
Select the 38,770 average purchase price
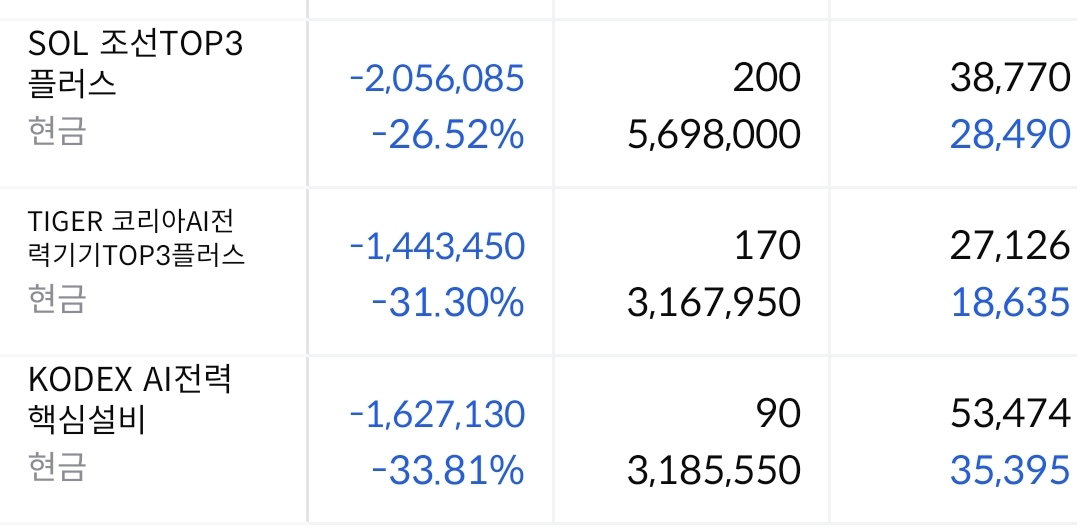tap(1010, 79)
